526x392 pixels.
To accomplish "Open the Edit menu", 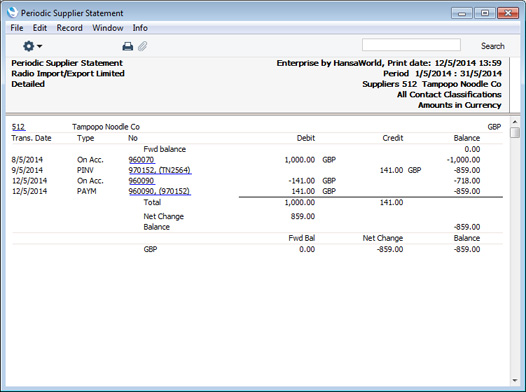I will 40,28.
